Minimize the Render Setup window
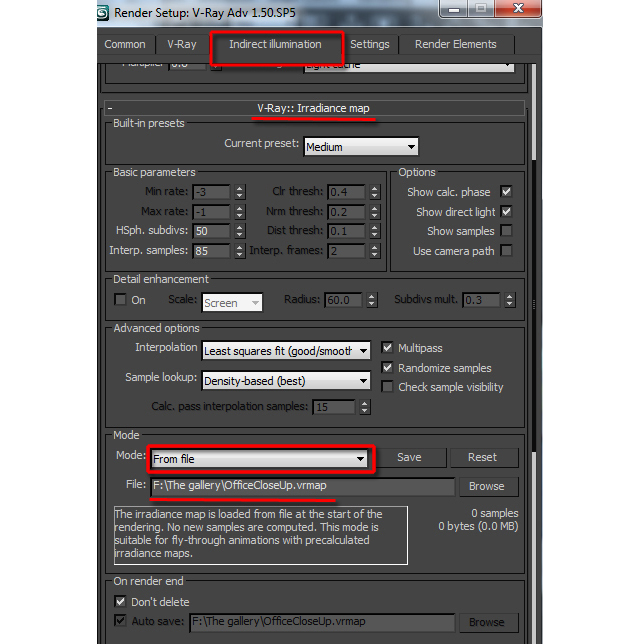Viewport: 640px width, 644px height. 454,9
